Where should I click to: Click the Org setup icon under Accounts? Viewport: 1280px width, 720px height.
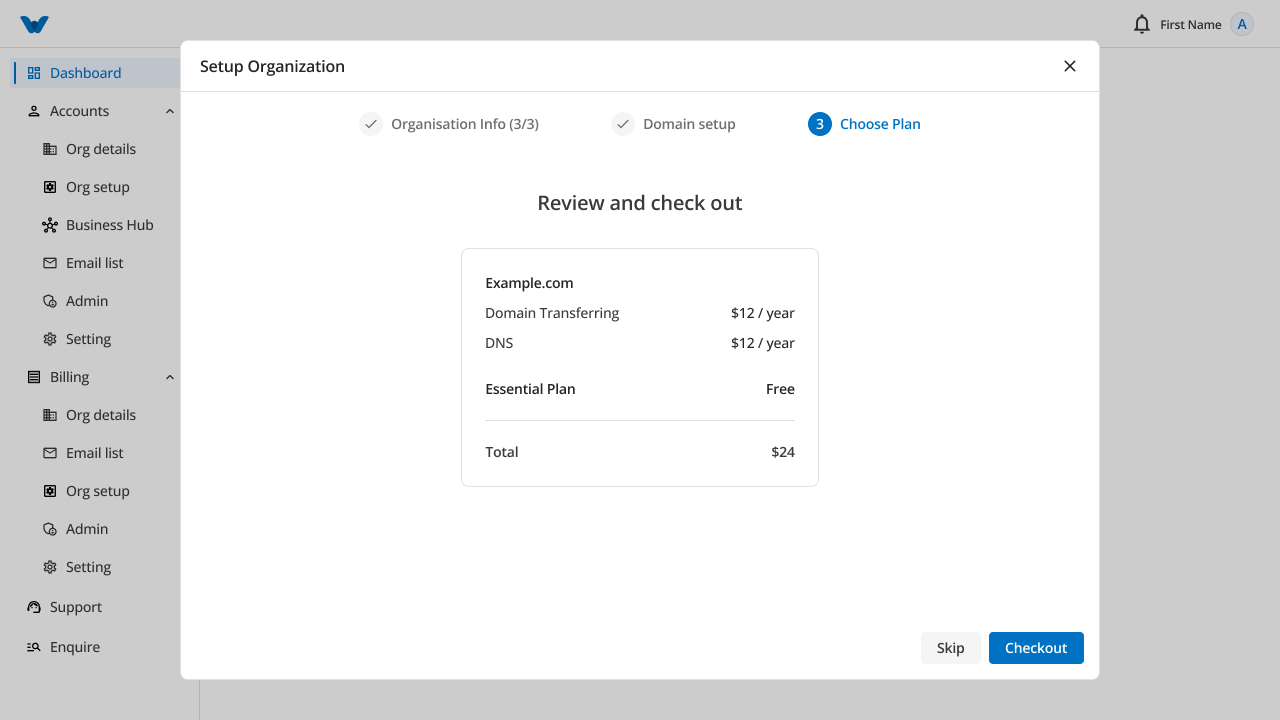pos(50,187)
